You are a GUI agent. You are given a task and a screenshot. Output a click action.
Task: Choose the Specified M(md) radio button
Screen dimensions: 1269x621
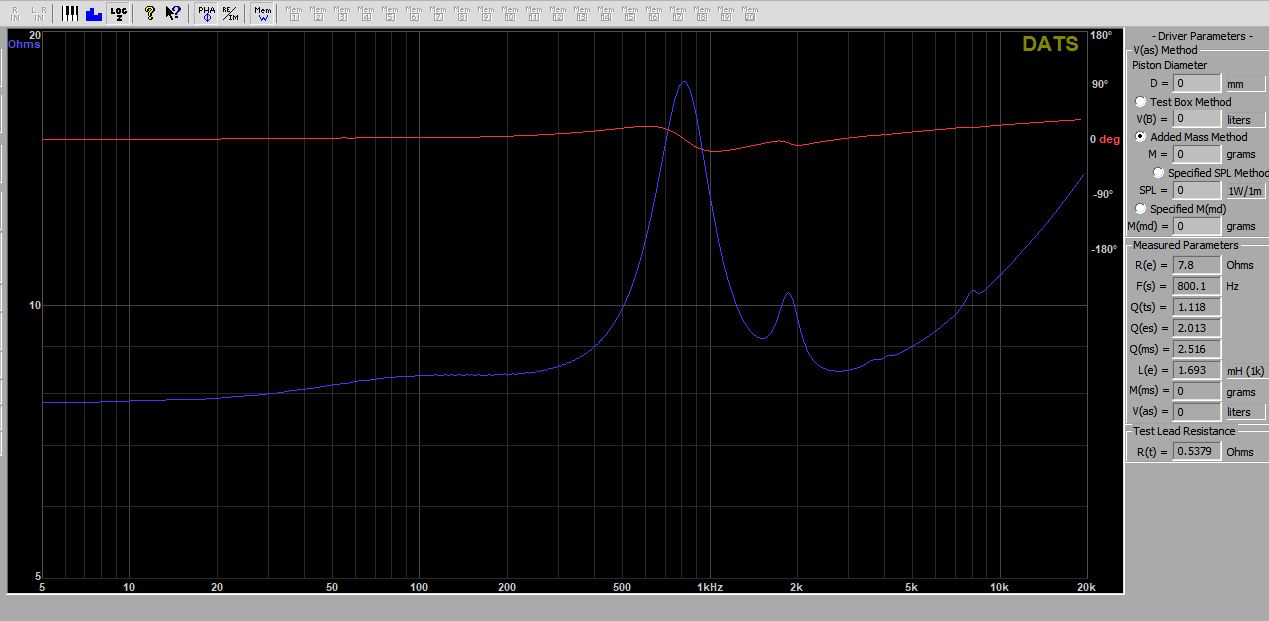click(1141, 208)
